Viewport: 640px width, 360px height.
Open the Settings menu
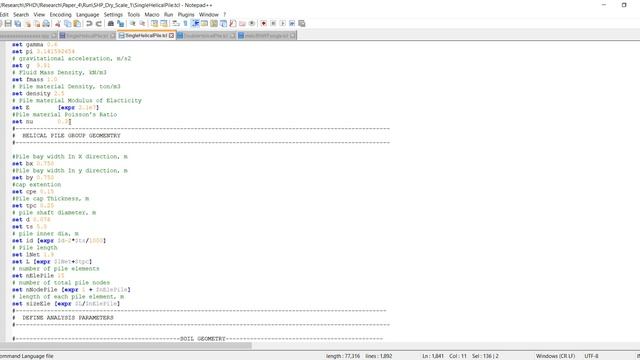[113, 15]
